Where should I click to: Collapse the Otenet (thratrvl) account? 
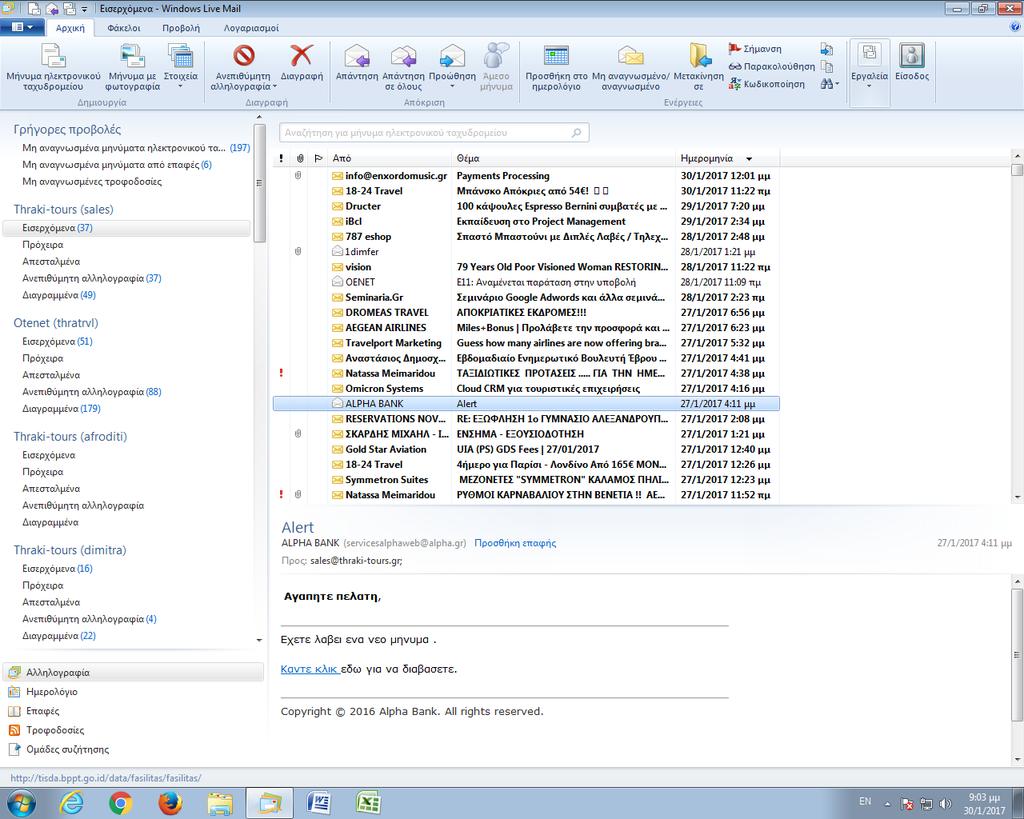pyautogui.click(x=56, y=323)
